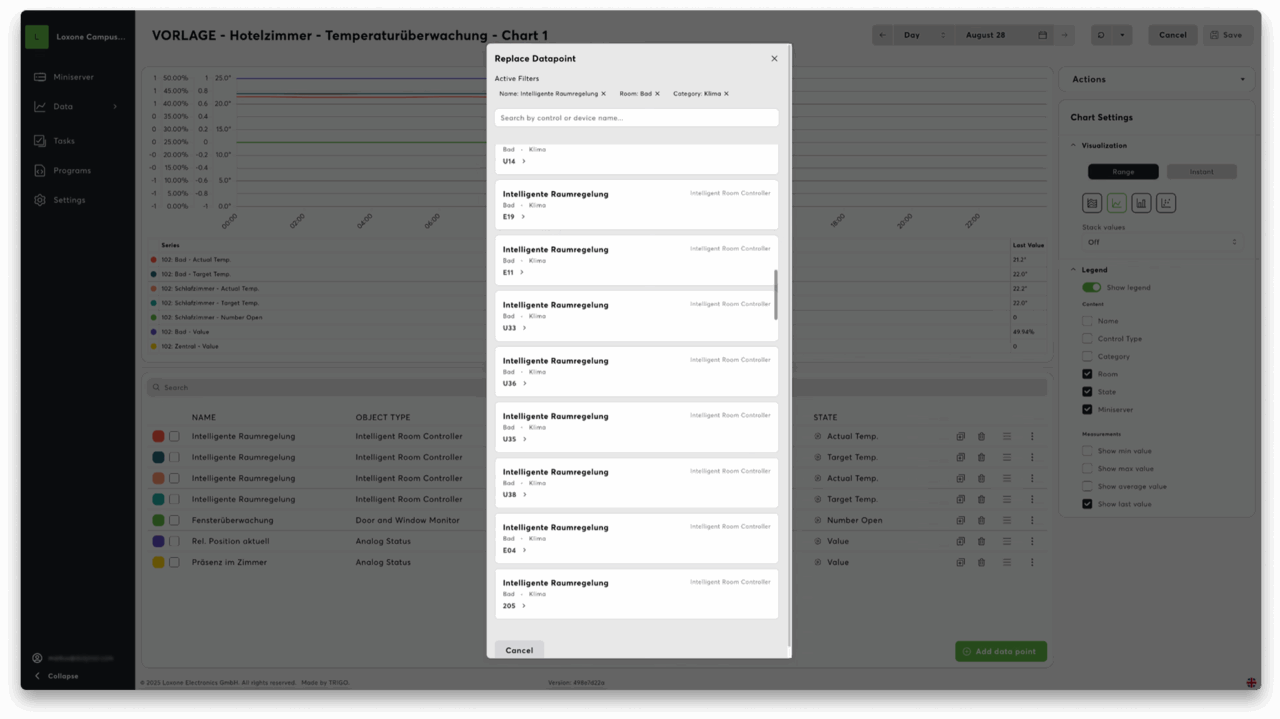Remove the 'Category: Klima' filter chip
Image resolution: width=1280 pixels, height=719 pixels.
(x=726, y=94)
